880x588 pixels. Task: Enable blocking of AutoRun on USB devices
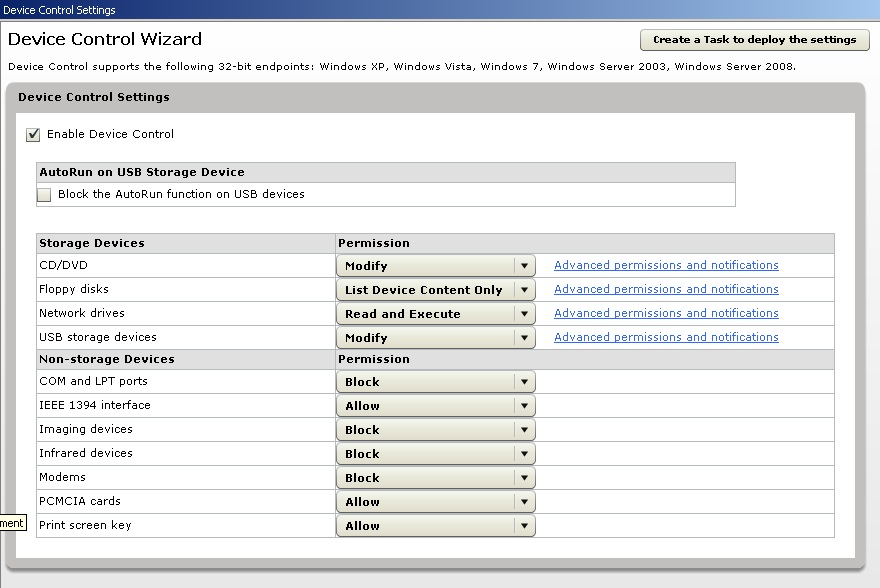tap(43, 194)
